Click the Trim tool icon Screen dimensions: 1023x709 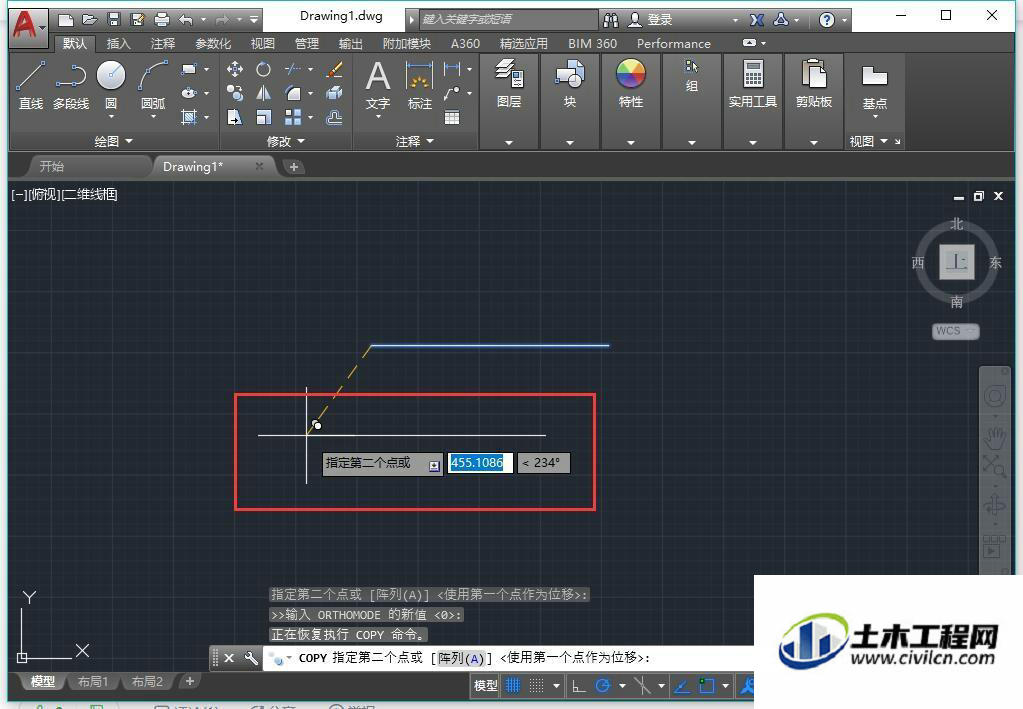tap(293, 69)
